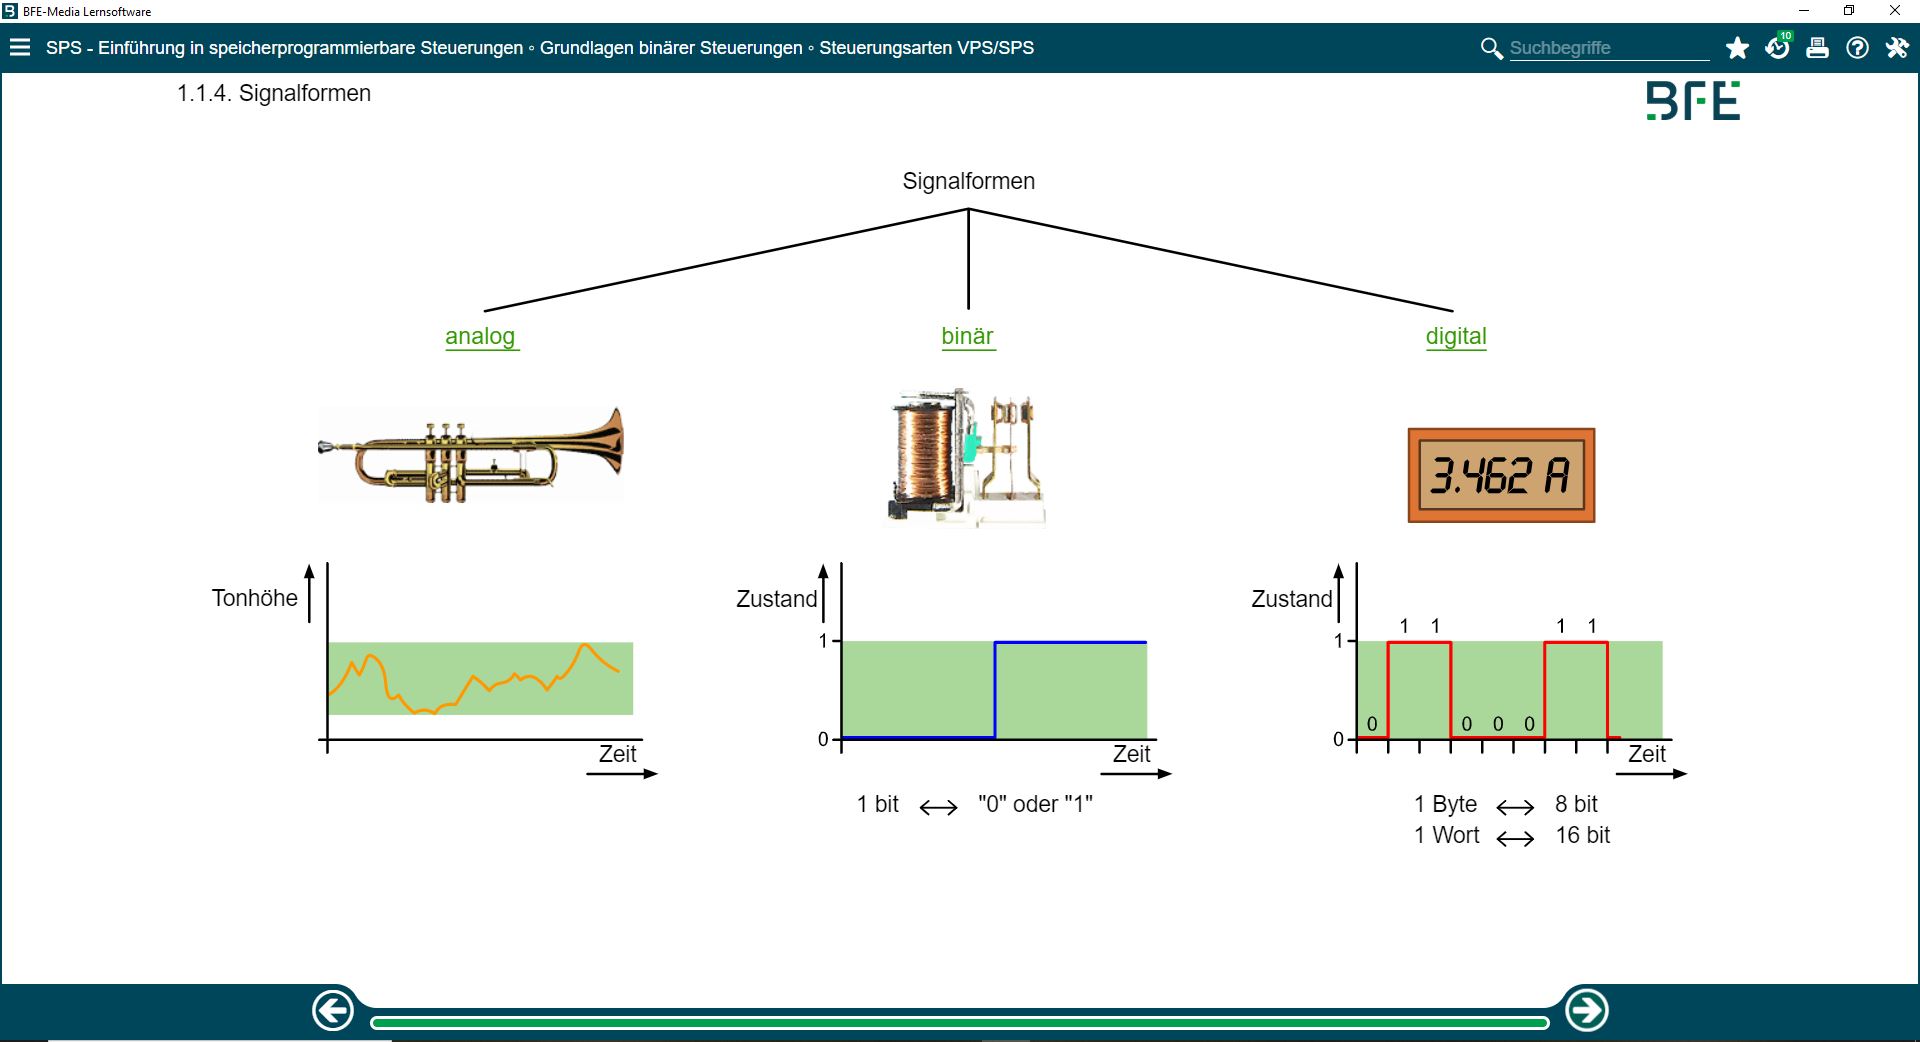Open favorites with the star icon
1920x1042 pixels.
coord(1737,48)
